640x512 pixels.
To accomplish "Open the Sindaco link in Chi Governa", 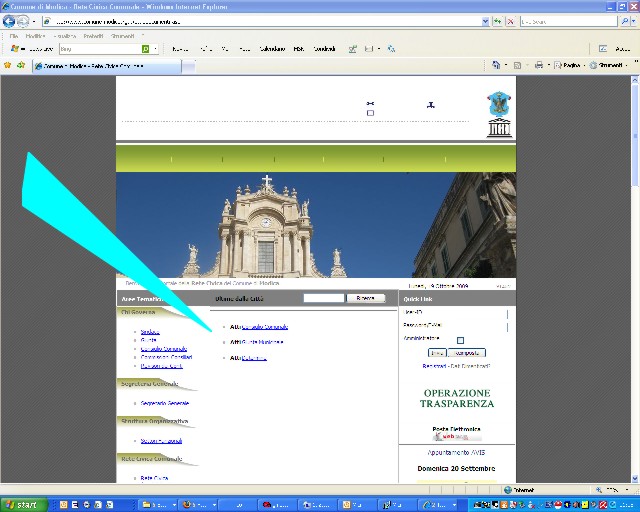I will pyautogui.click(x=150, y=332).
